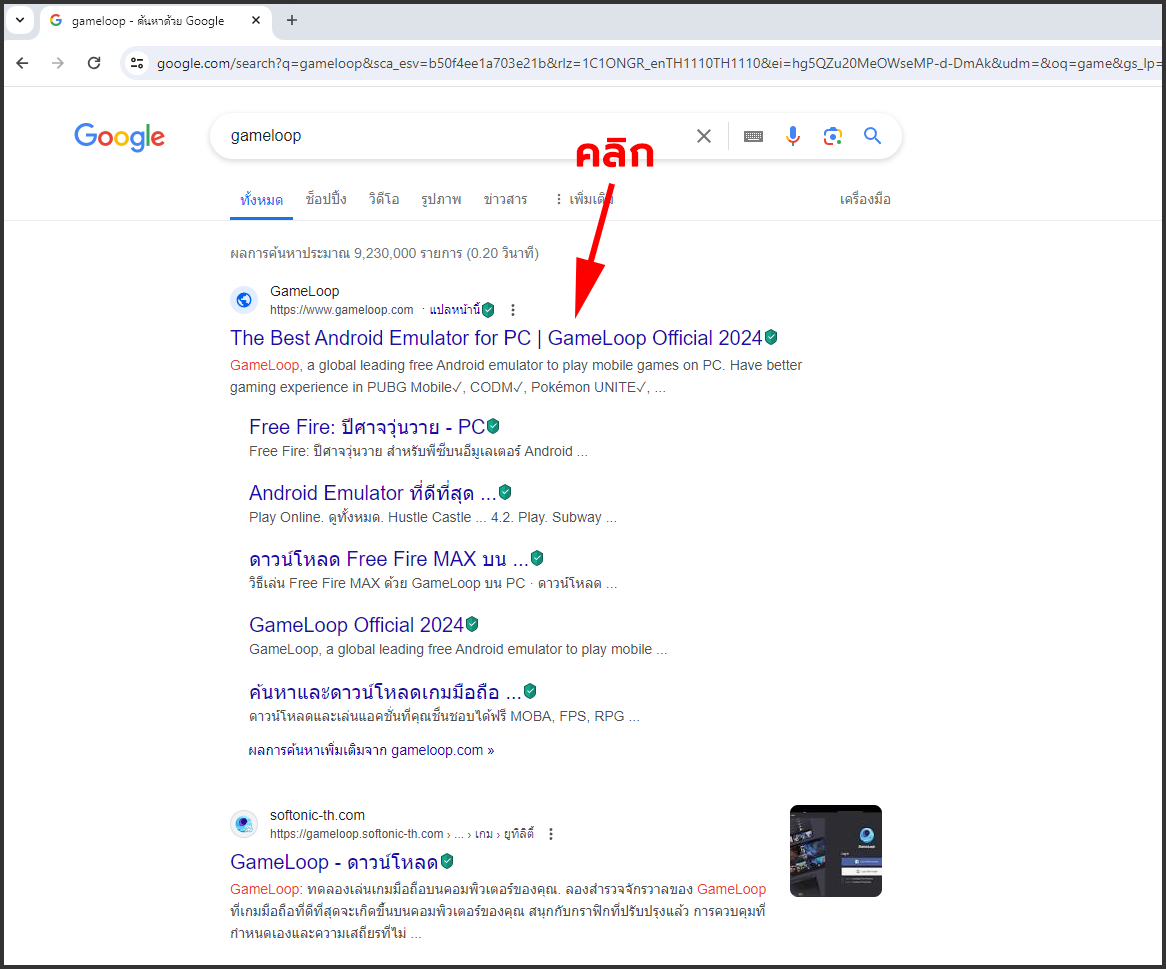Open more options for softonic-th.com result
This screenshot has width=1166, height=969.
pyautogui.click(x=550, y=834)
